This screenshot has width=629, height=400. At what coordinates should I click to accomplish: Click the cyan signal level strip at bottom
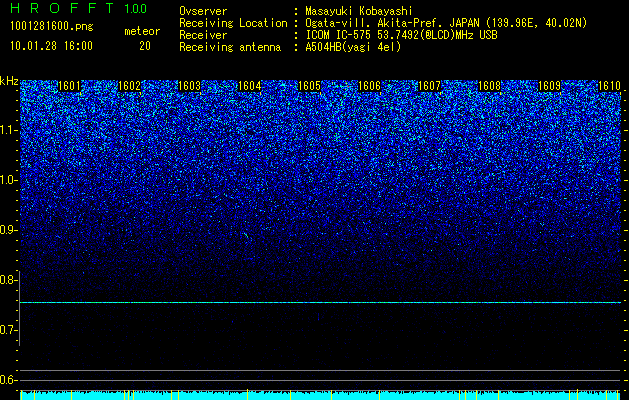[320, 395]
